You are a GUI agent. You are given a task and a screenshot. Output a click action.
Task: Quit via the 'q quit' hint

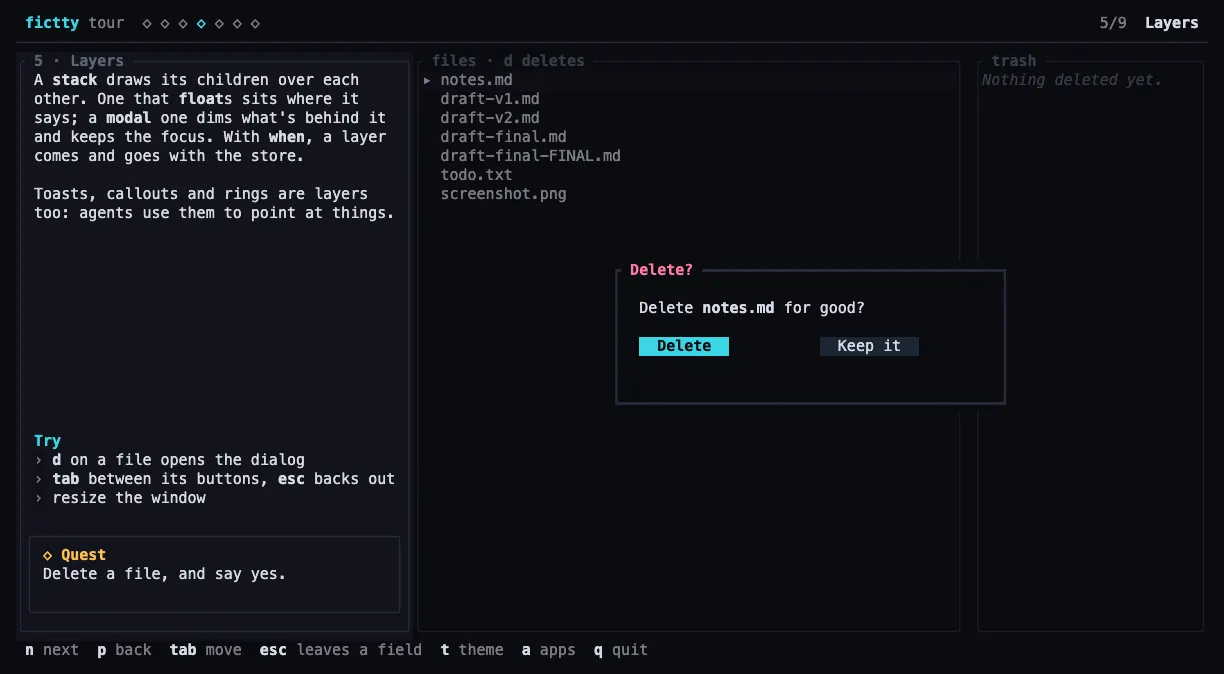[621, 650]
